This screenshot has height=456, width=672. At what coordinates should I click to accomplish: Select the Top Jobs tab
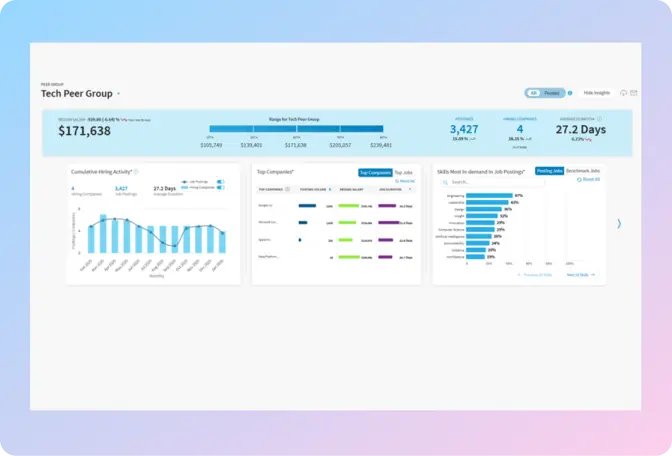click(403, 172)
